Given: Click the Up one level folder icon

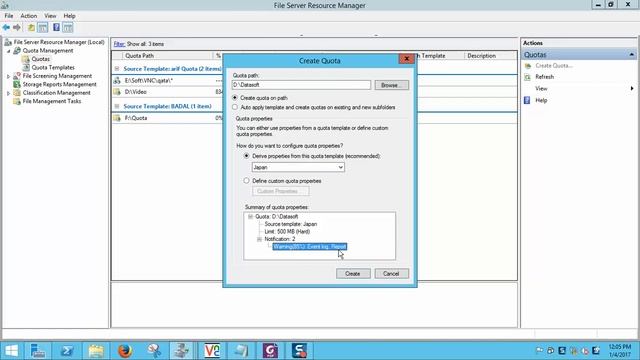Looking at the screenshot, I should tap(31, 27).
